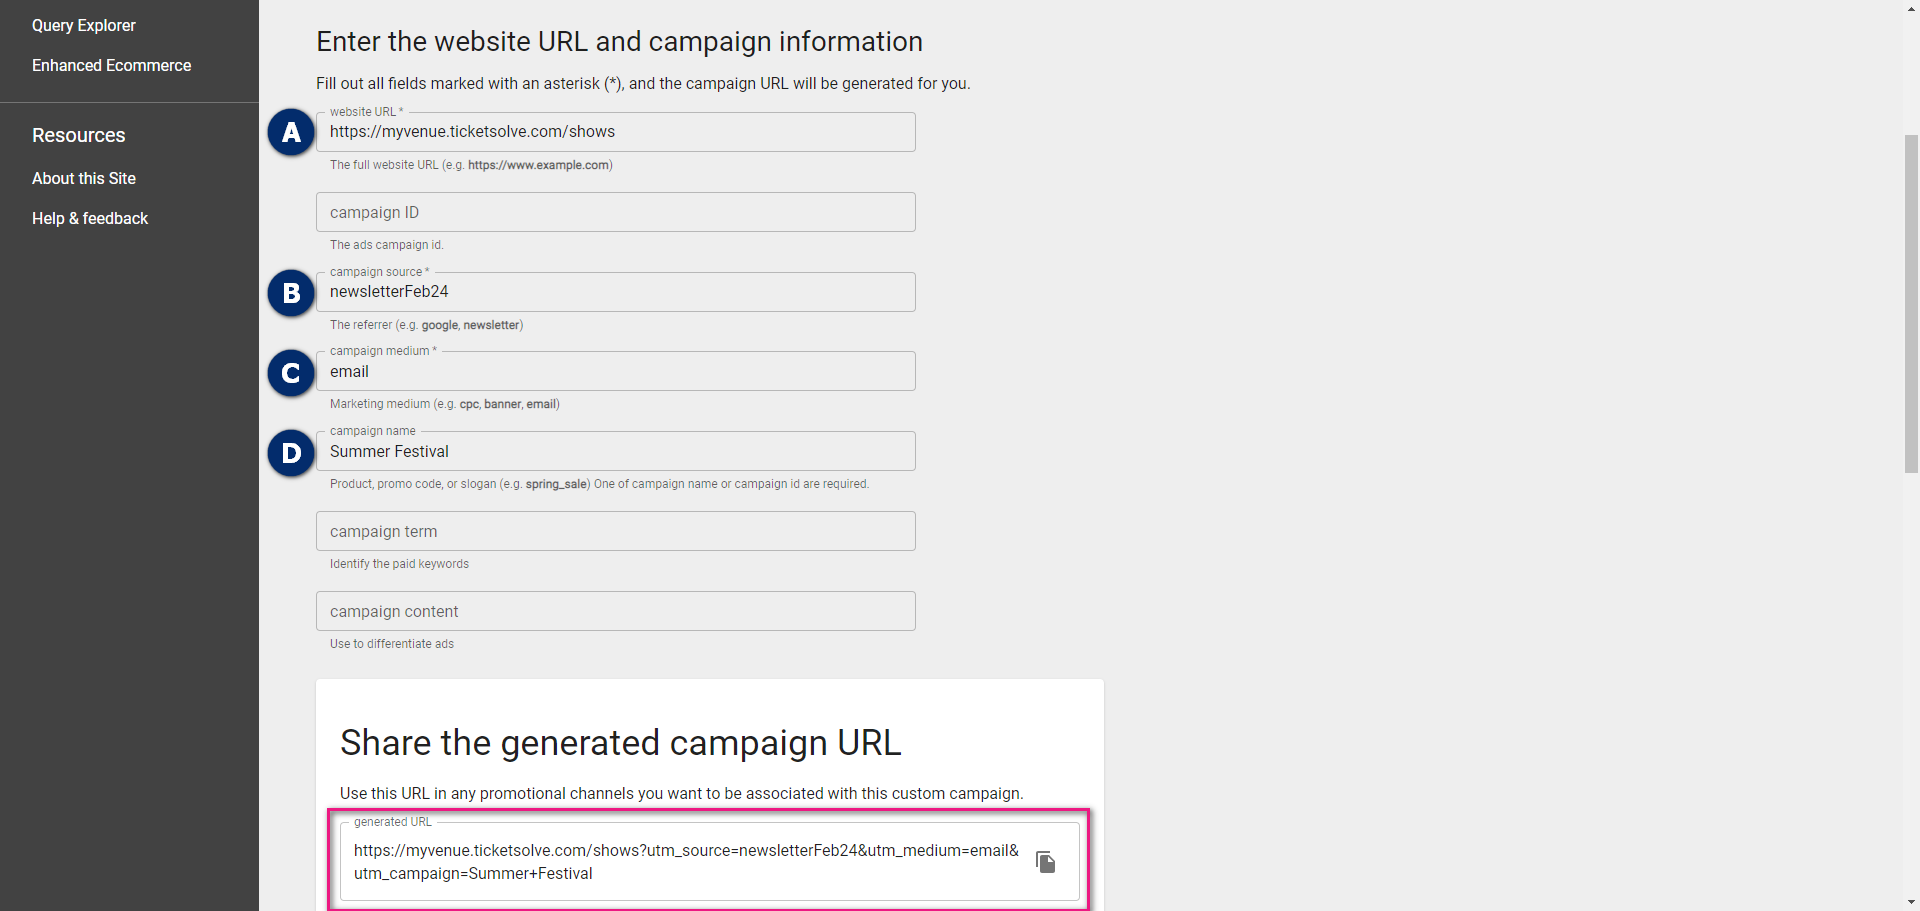The height and width of the screenshot is (911, 1920).
Task: Open the Query Explorer page
Action: click(x=84, y=25)
